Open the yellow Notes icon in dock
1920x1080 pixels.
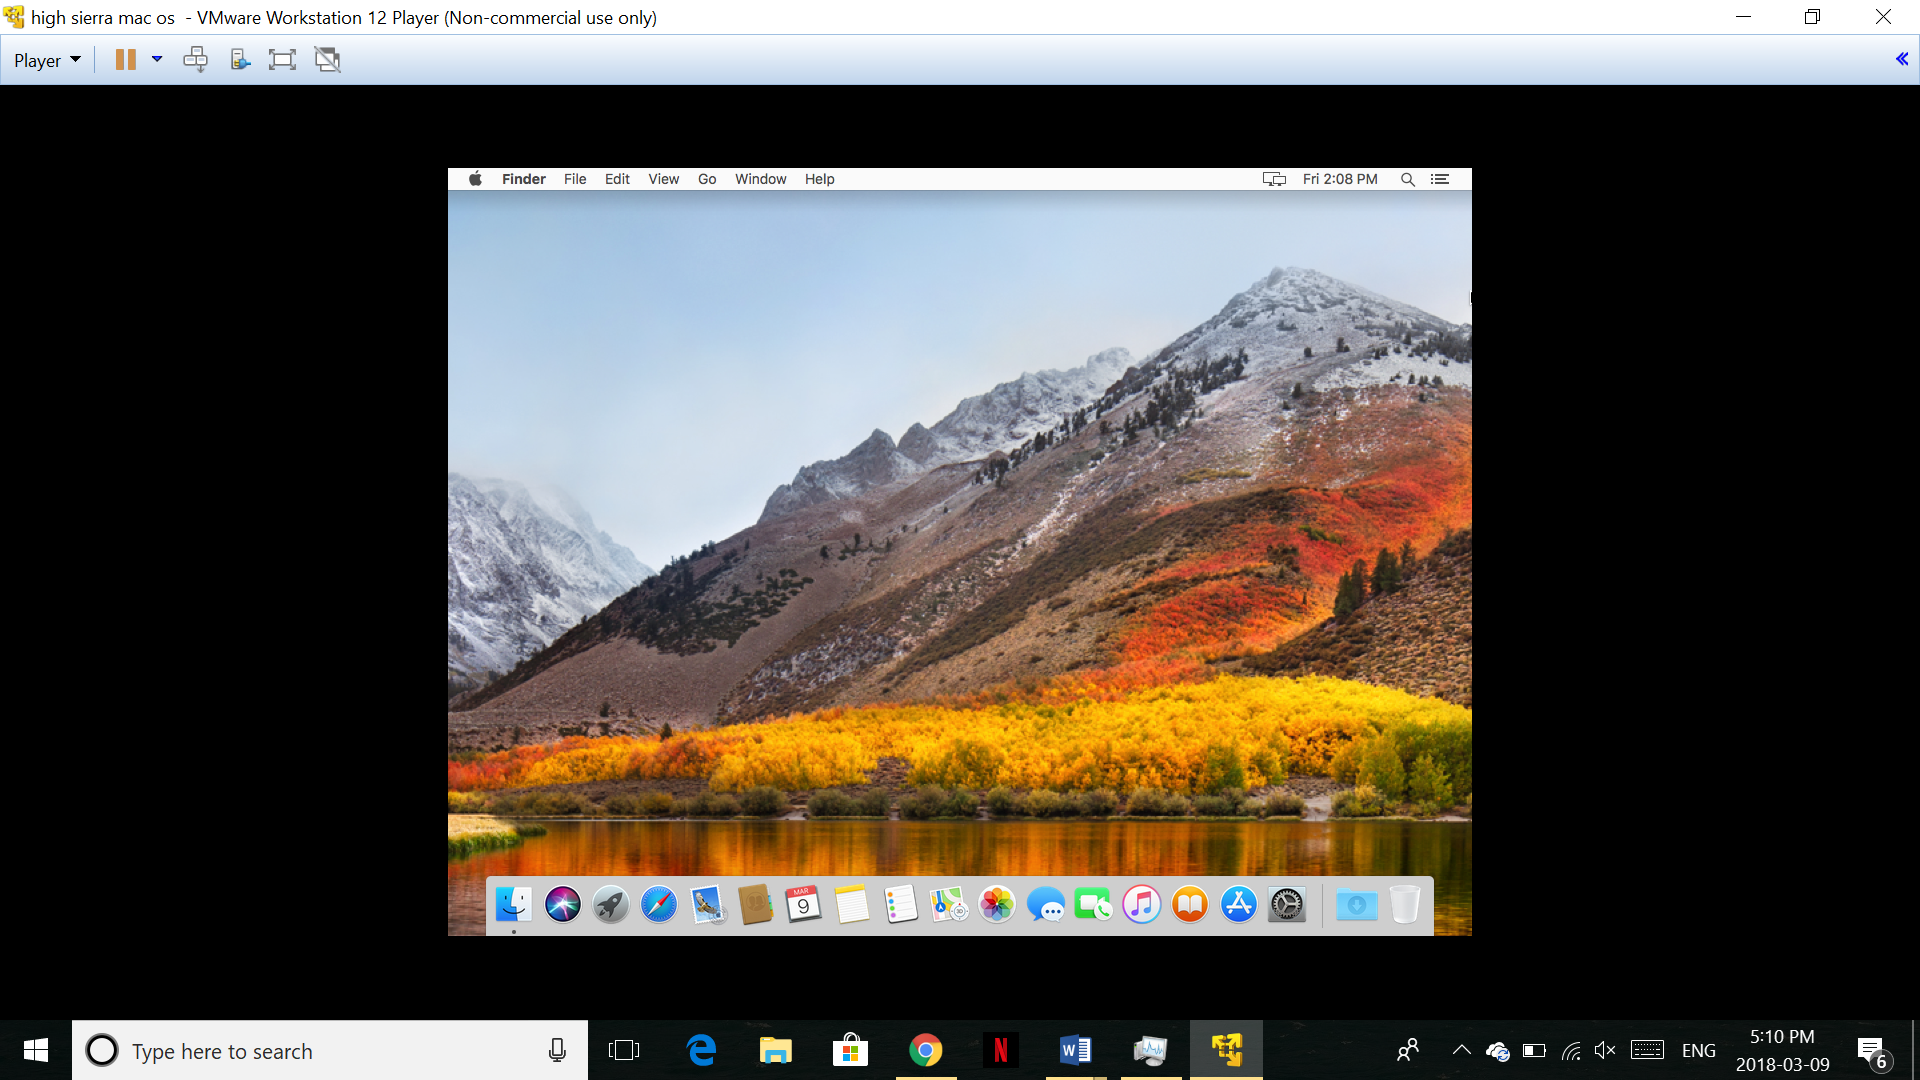852,905
